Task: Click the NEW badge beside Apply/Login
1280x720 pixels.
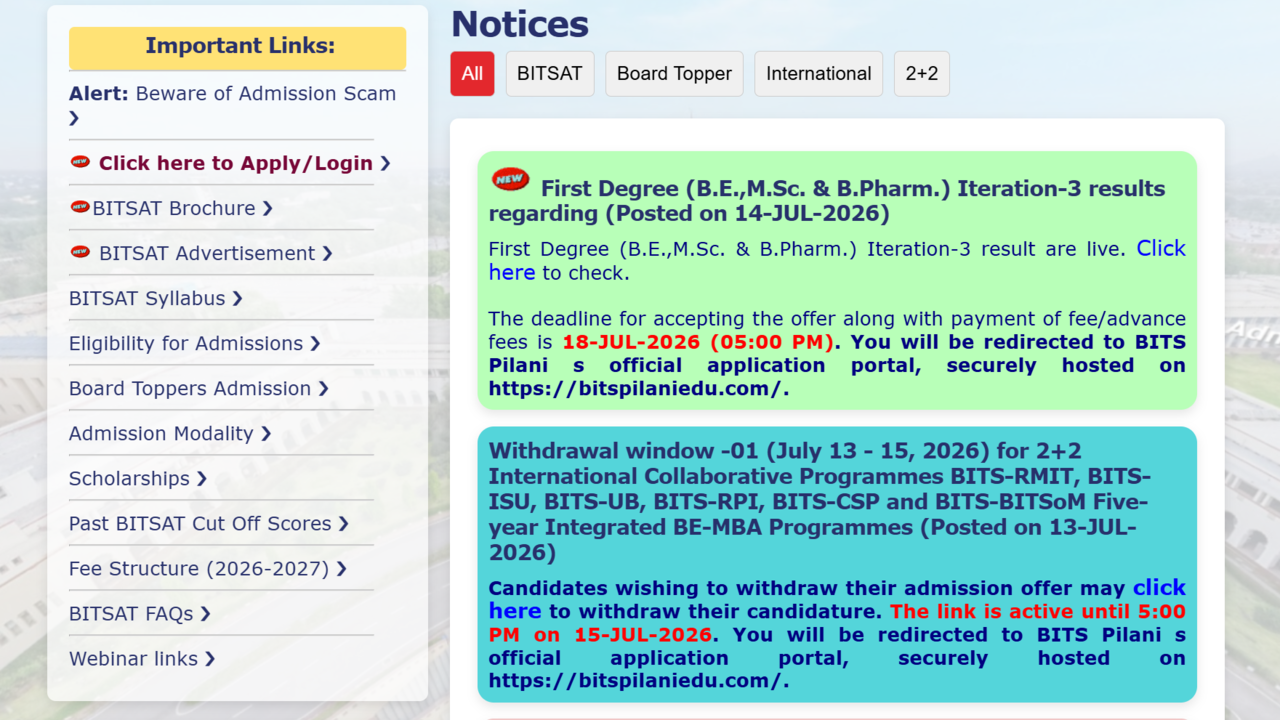Action: (x=80, y=162)
